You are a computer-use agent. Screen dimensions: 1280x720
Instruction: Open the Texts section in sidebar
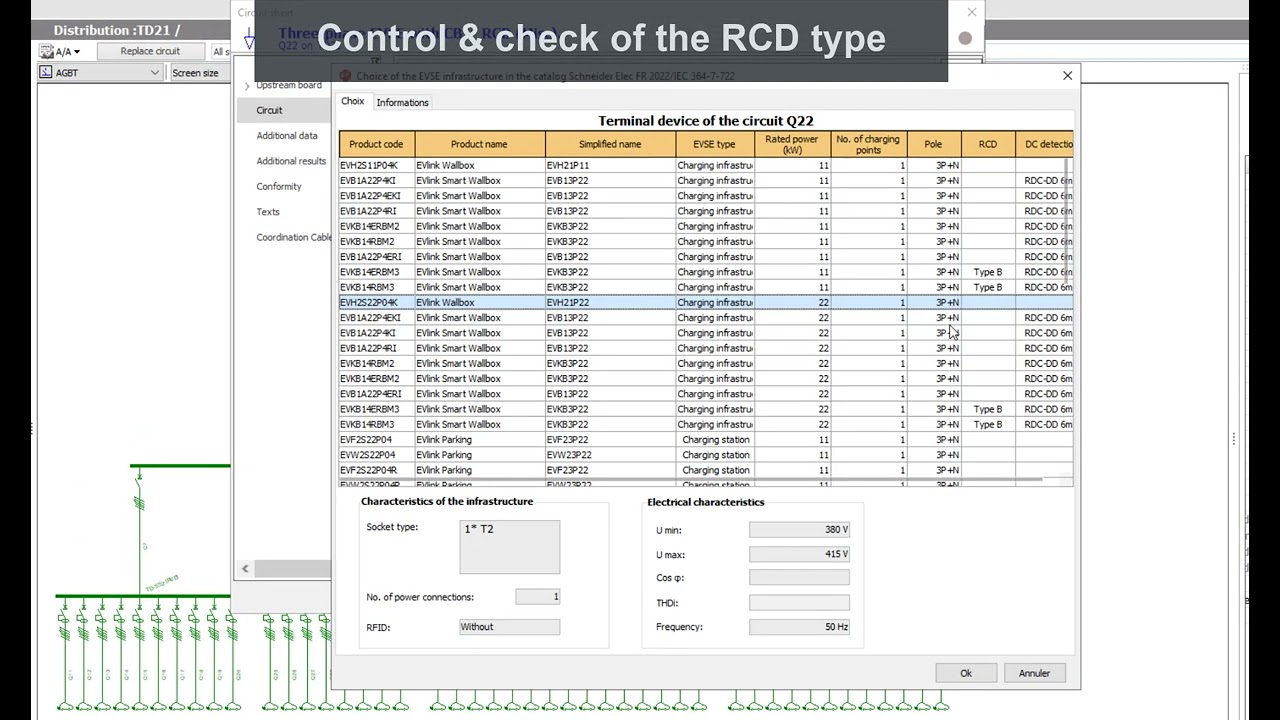click(x=268, y=212)
